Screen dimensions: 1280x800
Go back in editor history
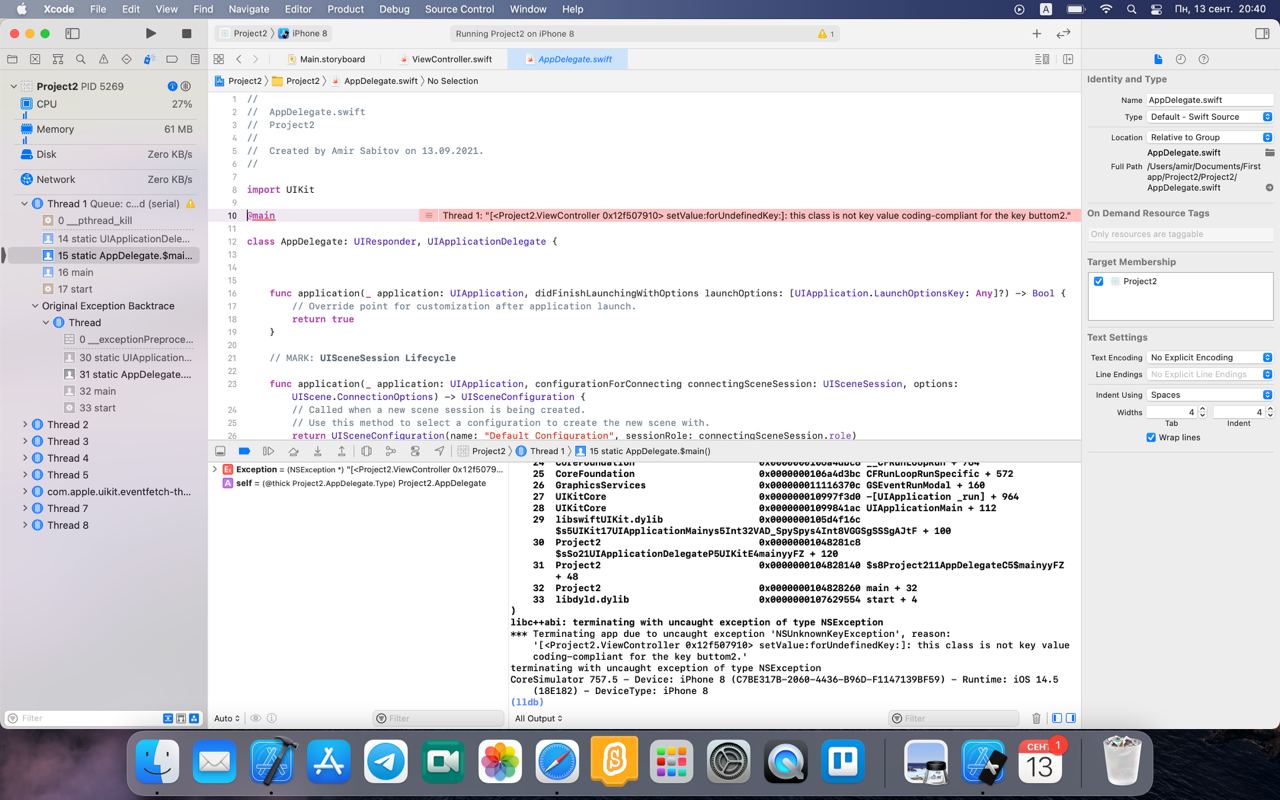[239, 59]
